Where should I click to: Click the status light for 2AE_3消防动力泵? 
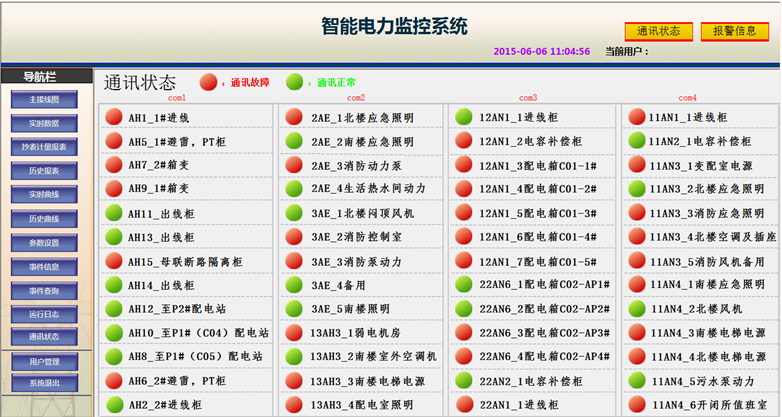(294, 165)
